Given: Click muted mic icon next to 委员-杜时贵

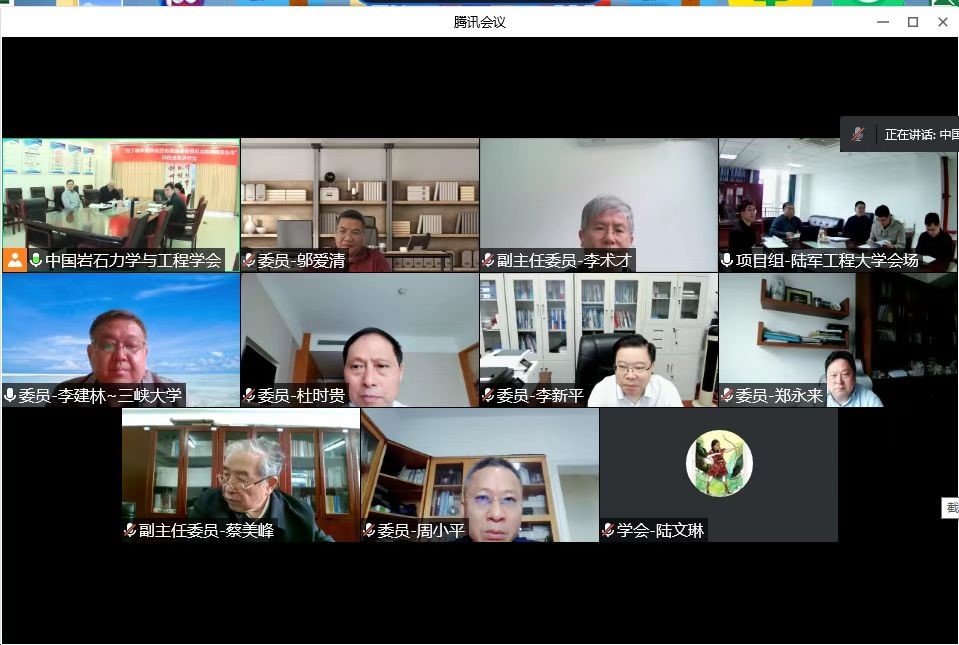Looking at the screenshot, I should tap(249, 395).
